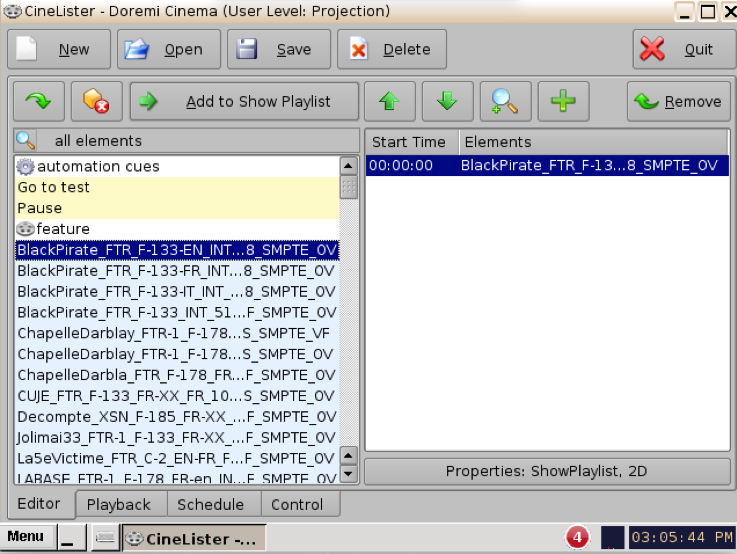Image resolution: width=737 pixels, height=554 pixels.
Task: Collapse the automation cues category
Action: (26, 167)
